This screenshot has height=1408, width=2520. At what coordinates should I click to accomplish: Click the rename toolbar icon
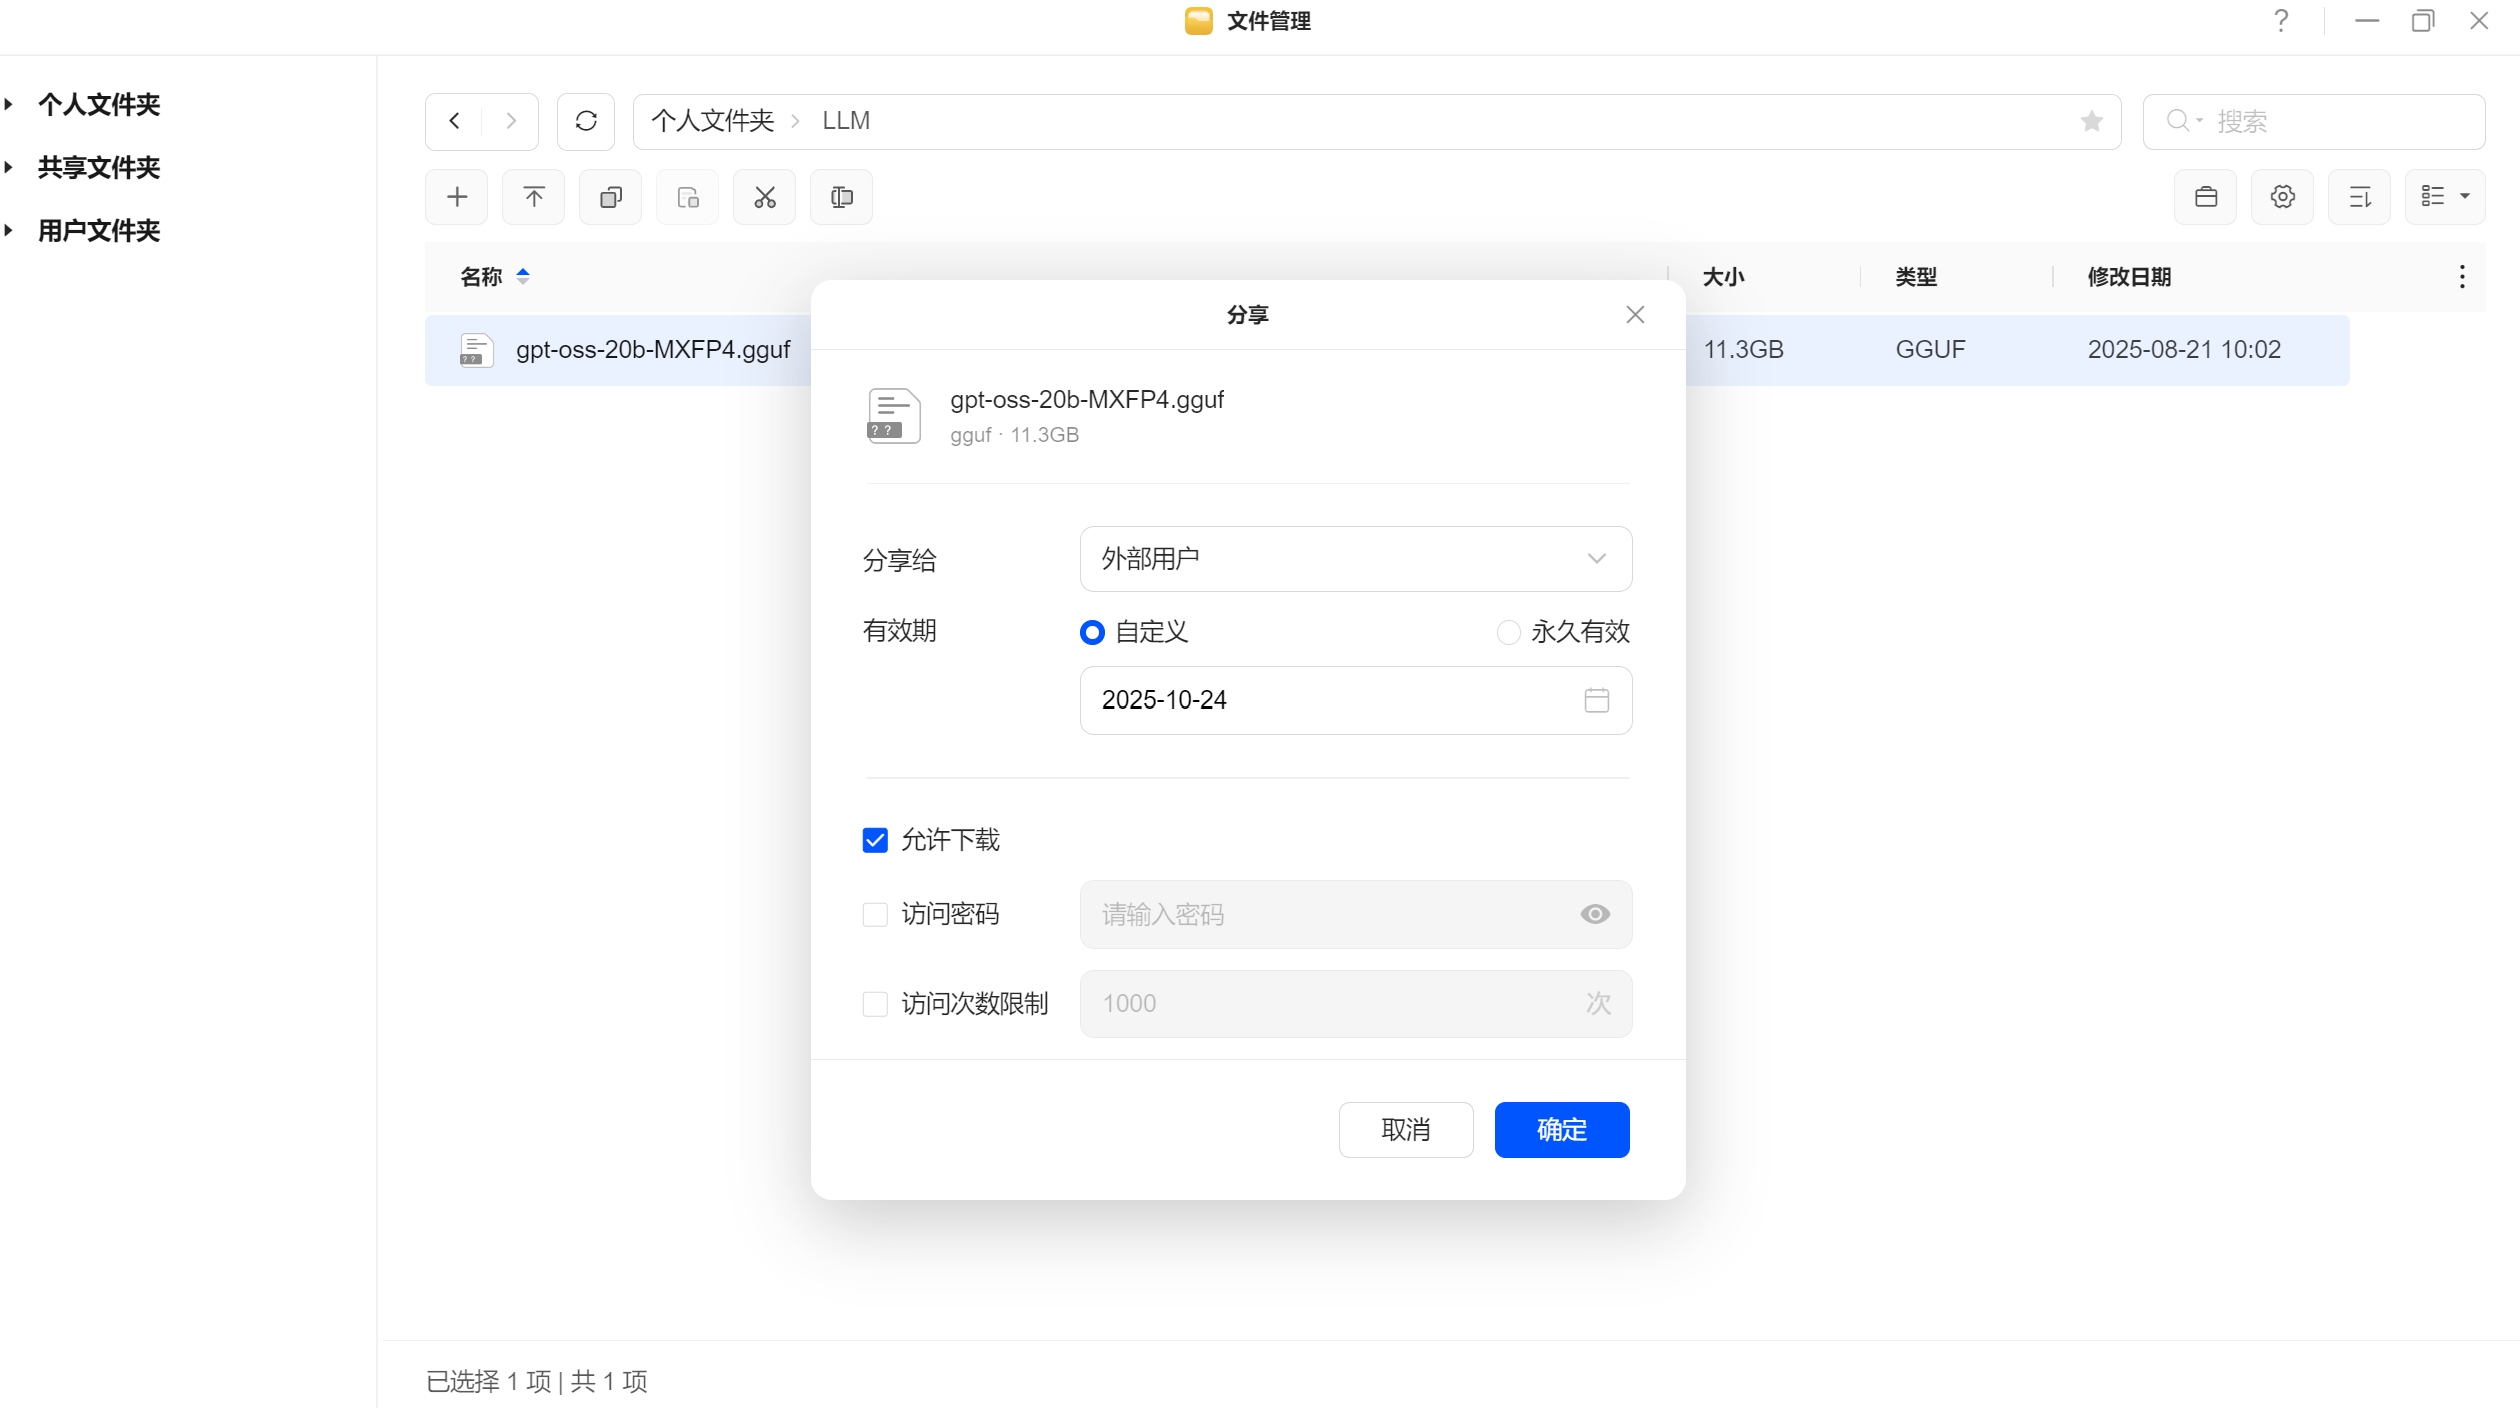tap(842, 197)
